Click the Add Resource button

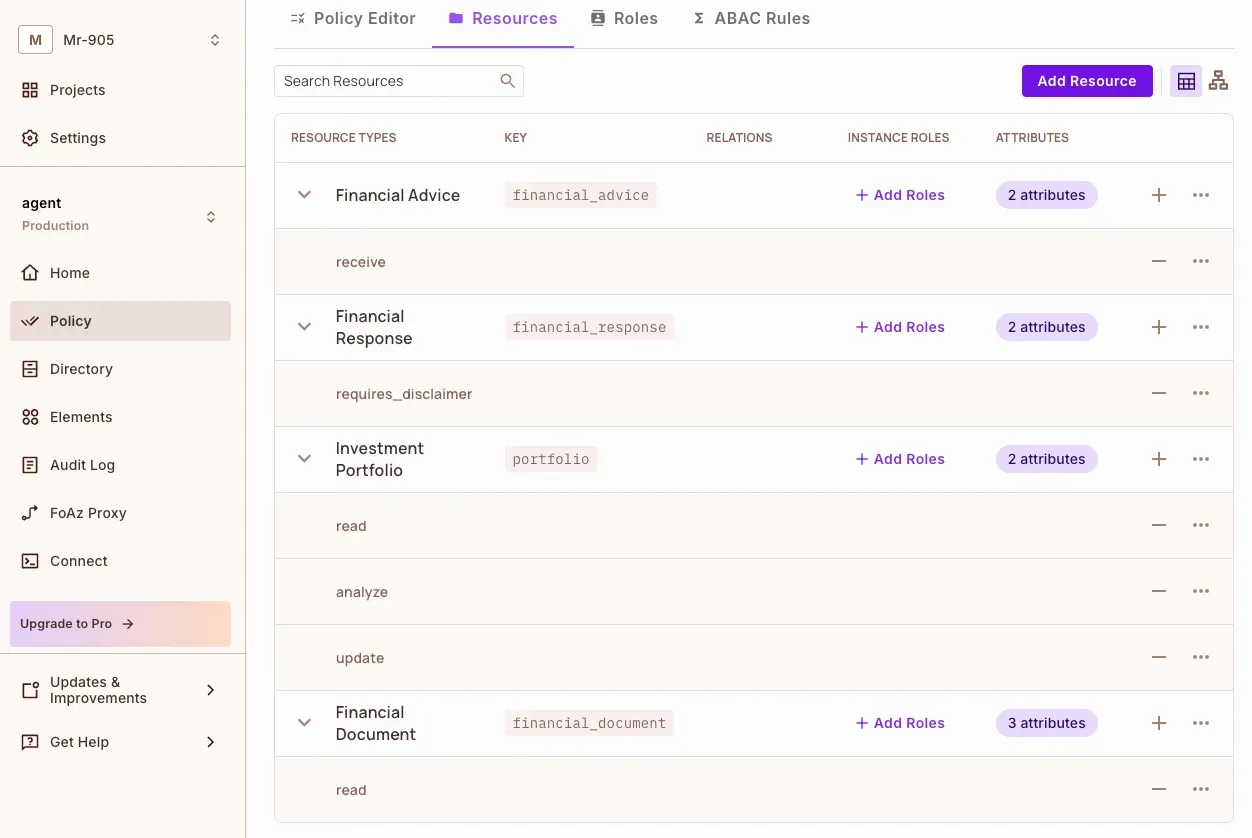click(1086, 81)
